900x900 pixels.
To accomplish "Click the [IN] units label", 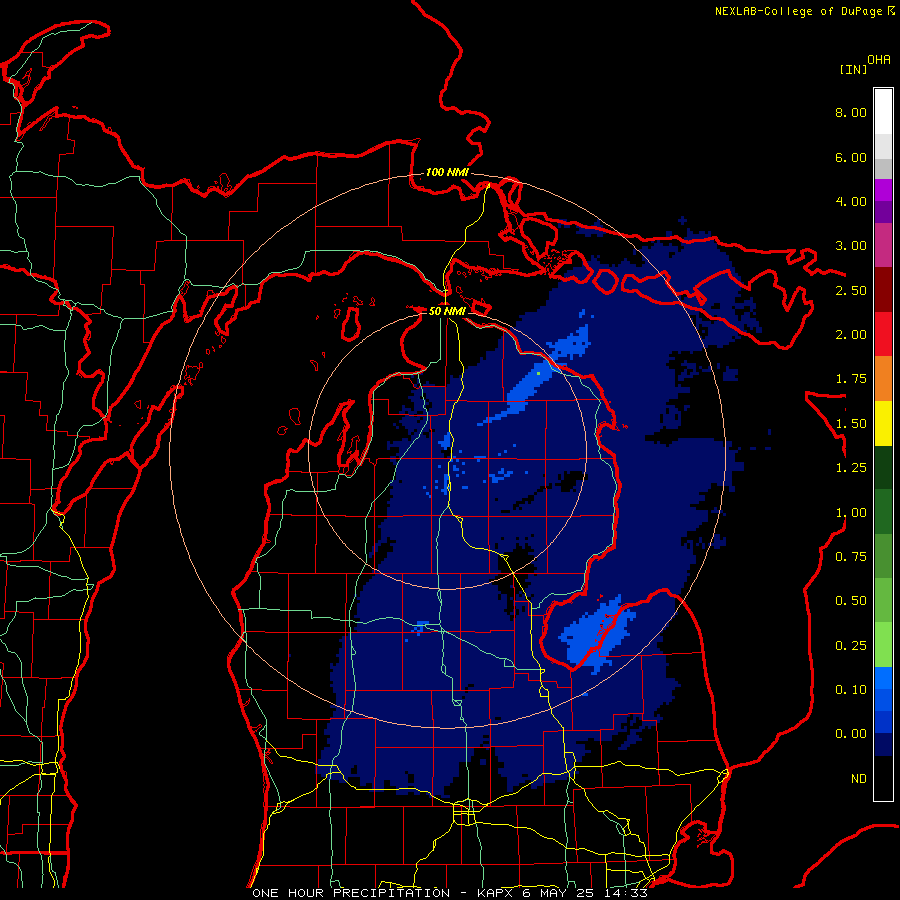I will coord(853,69).
